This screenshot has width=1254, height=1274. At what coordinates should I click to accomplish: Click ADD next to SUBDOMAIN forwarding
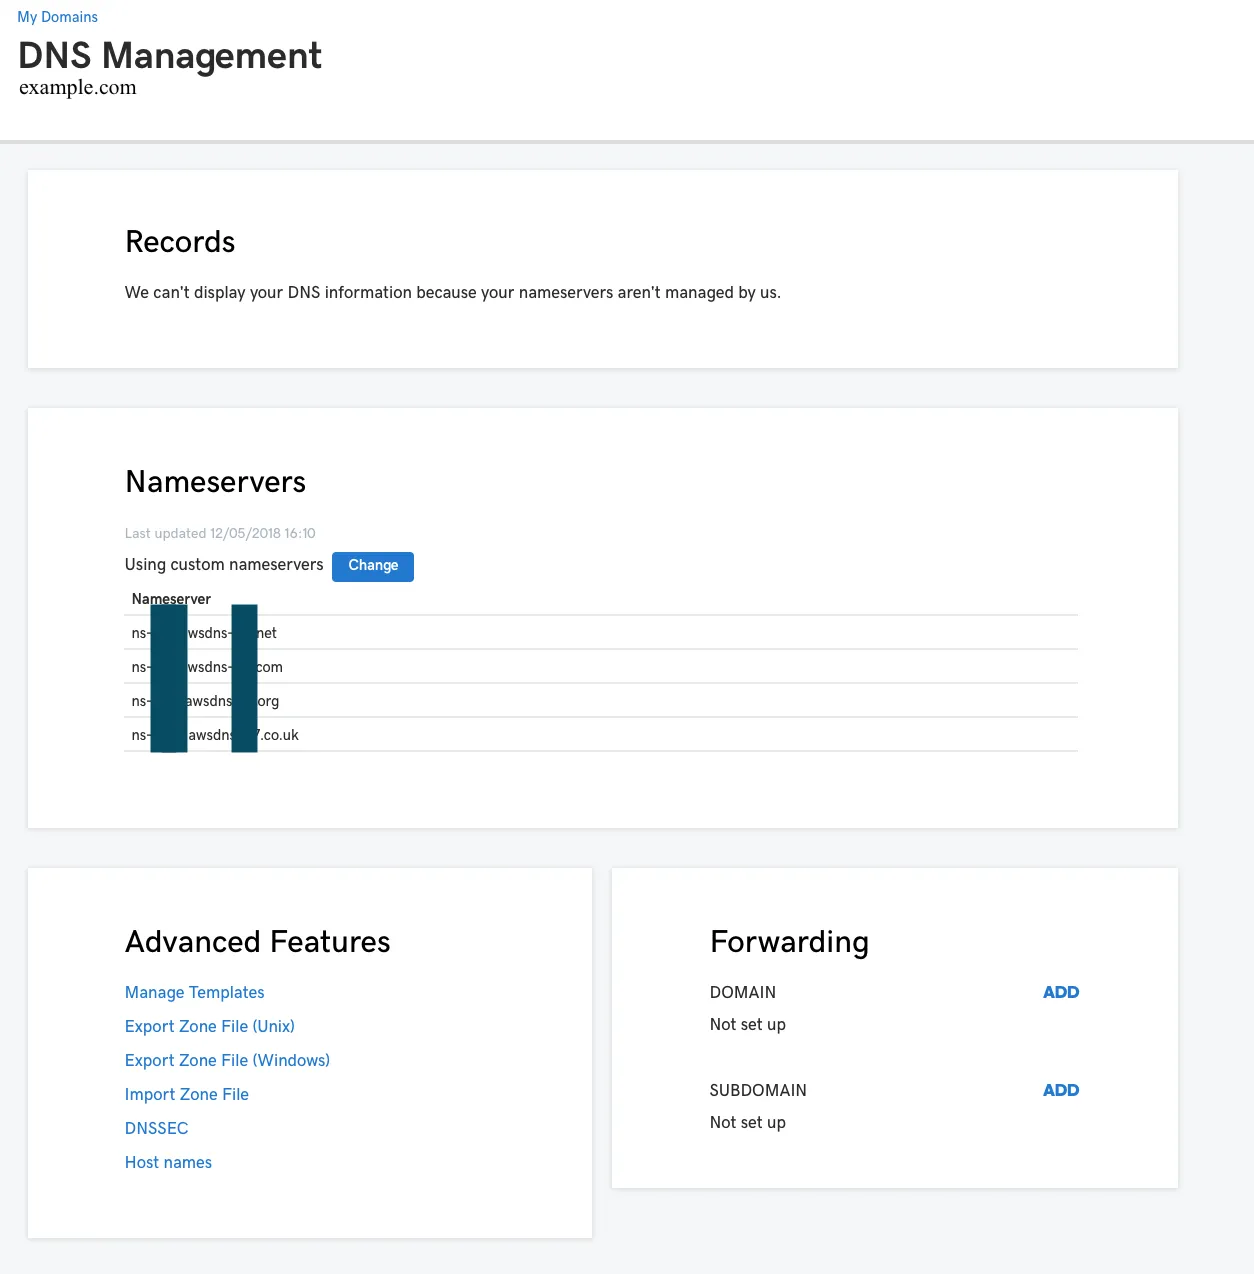pyautogui.click(x=1061, y=1090)
